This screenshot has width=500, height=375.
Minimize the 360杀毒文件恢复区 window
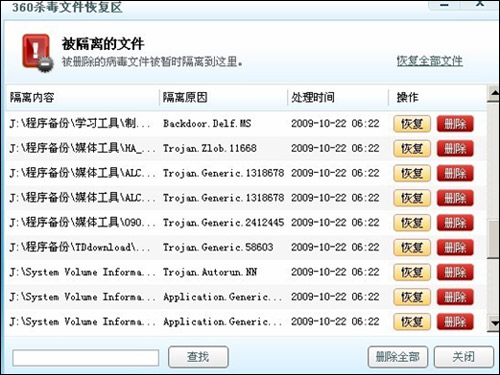point(445,5)
